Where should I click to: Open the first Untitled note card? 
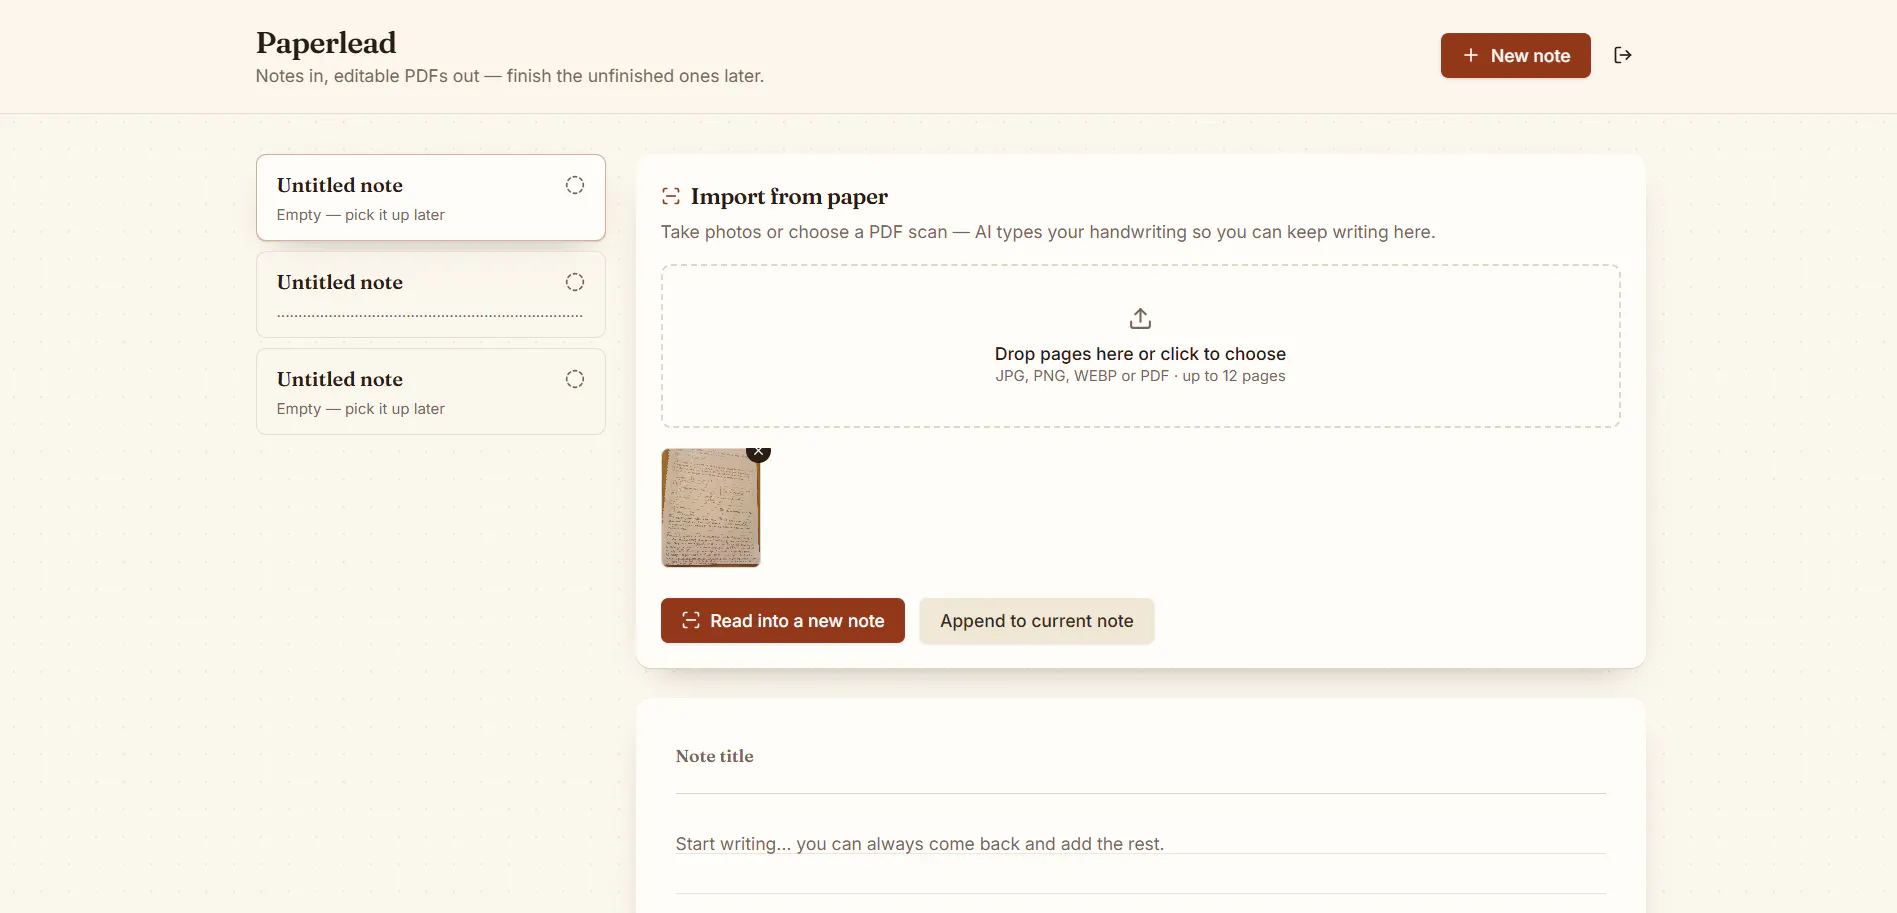pos(431,197)
